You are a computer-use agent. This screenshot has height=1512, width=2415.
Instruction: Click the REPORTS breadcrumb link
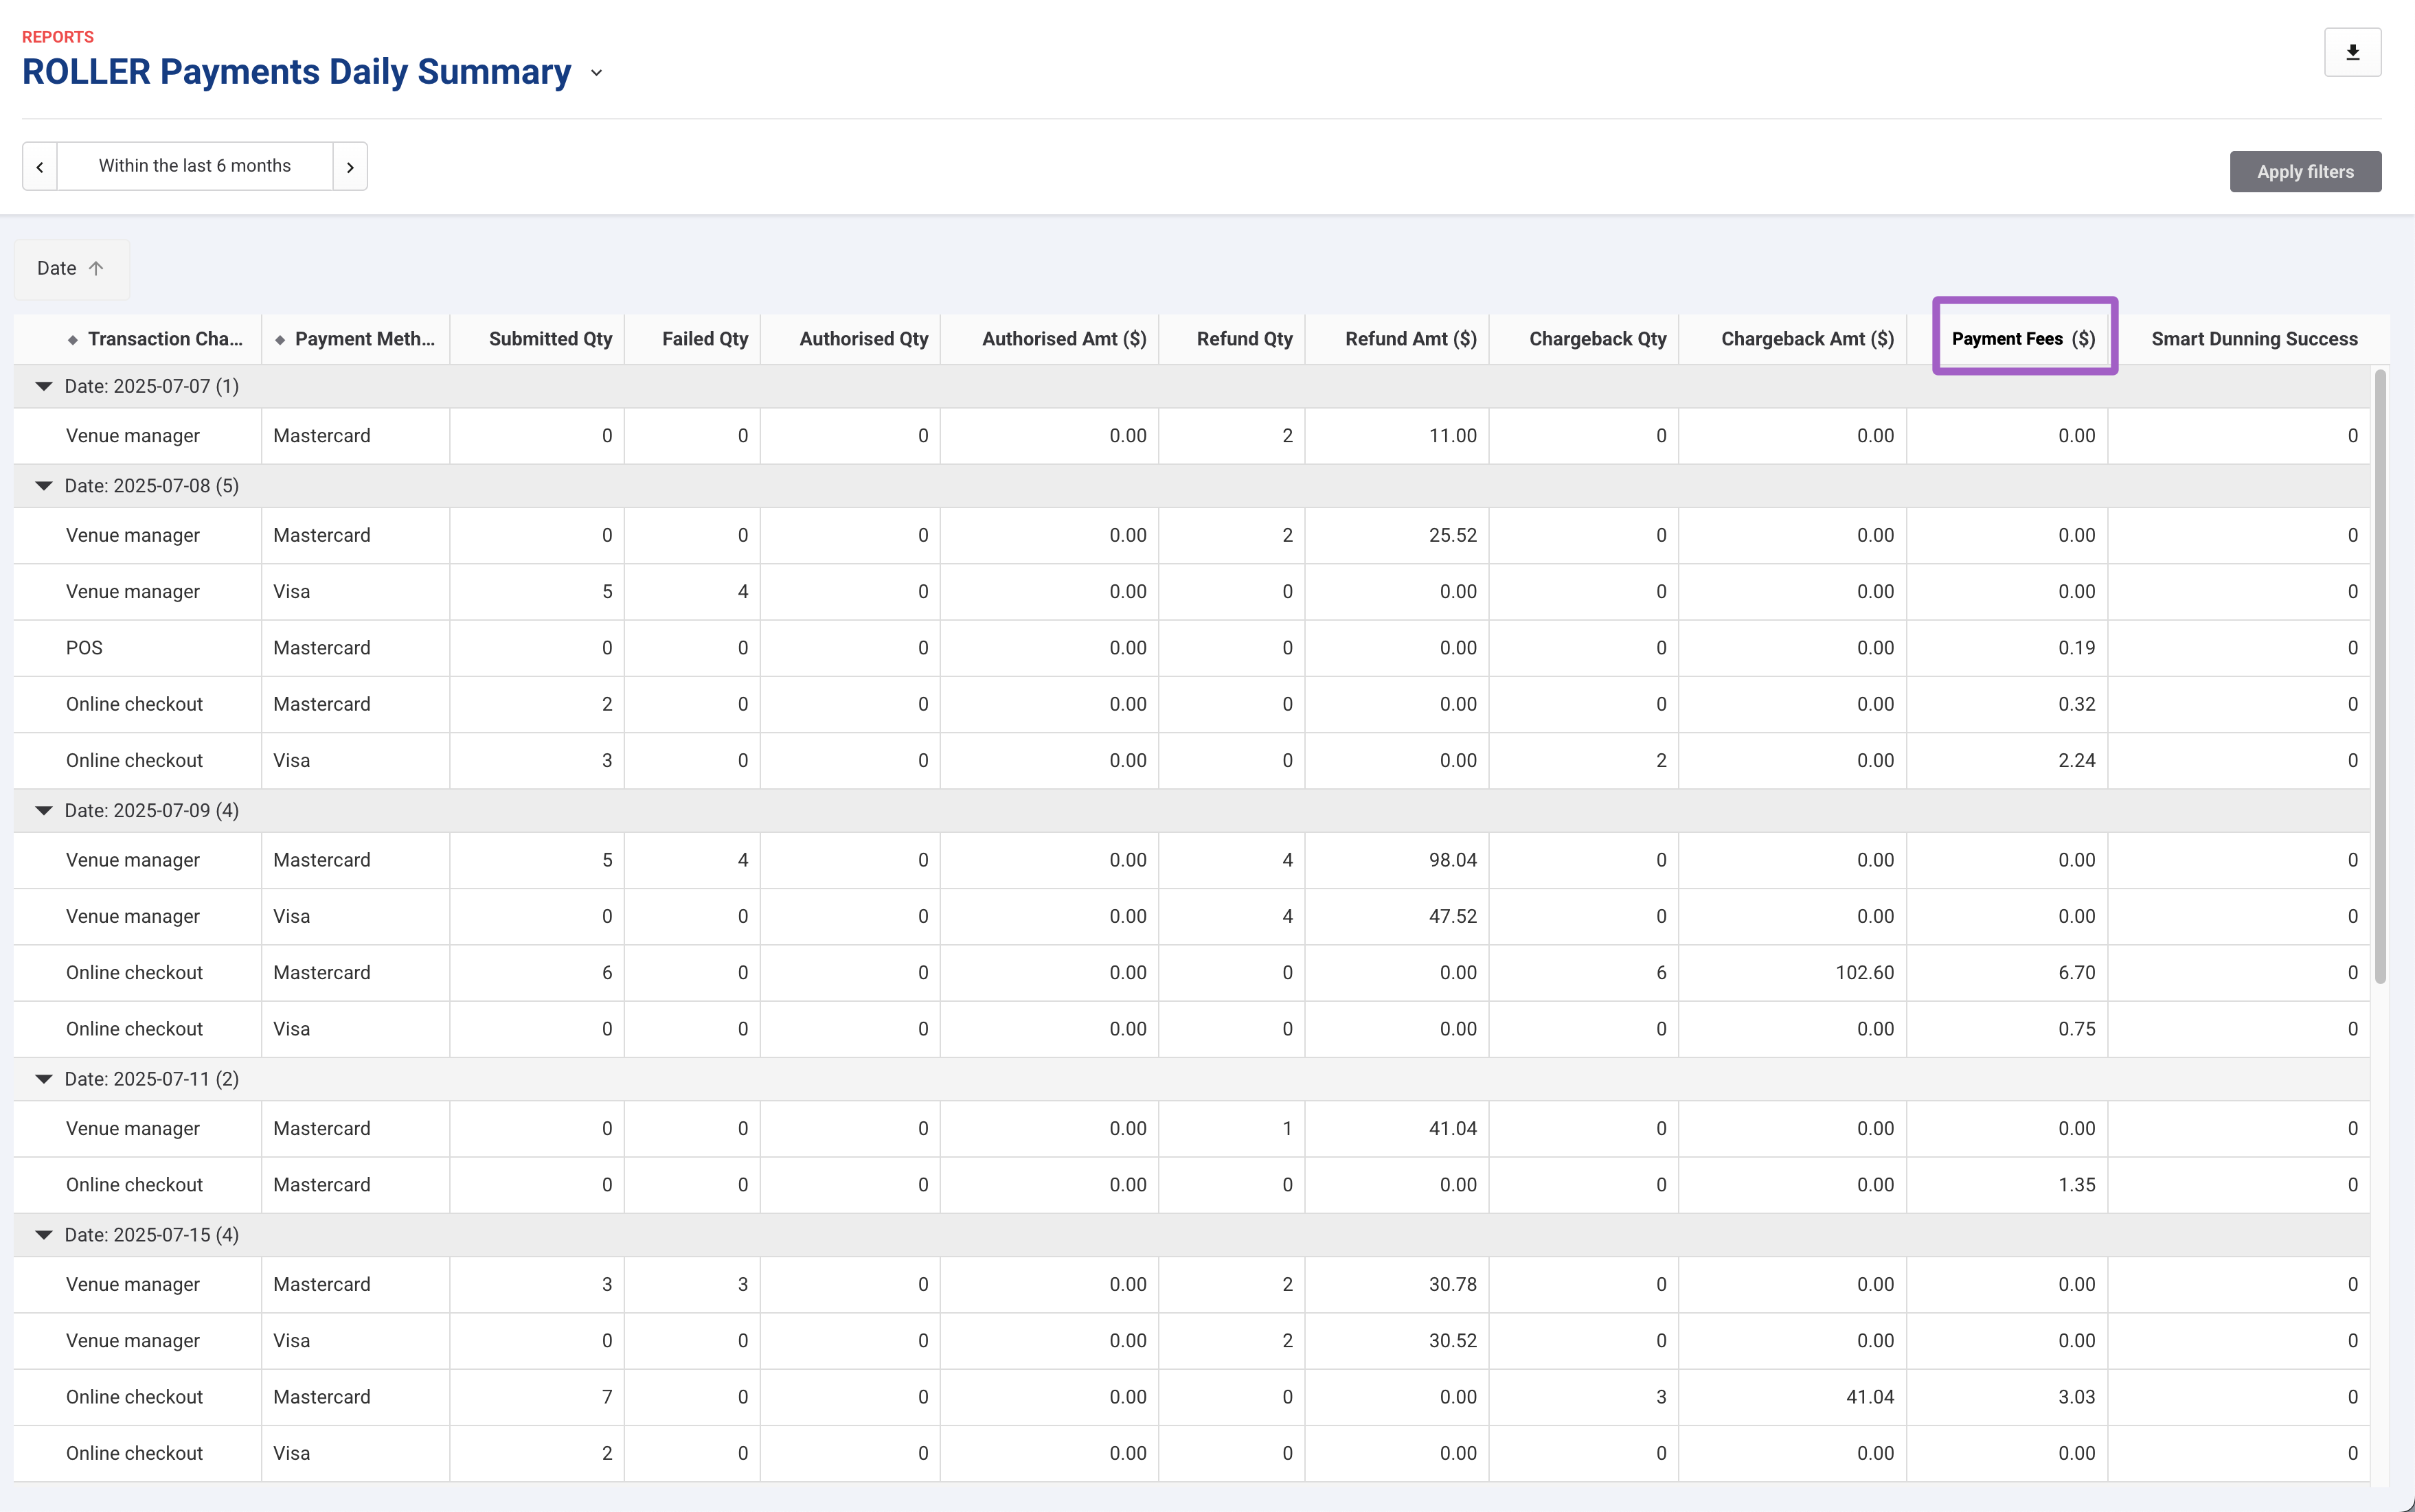point(58,37)
